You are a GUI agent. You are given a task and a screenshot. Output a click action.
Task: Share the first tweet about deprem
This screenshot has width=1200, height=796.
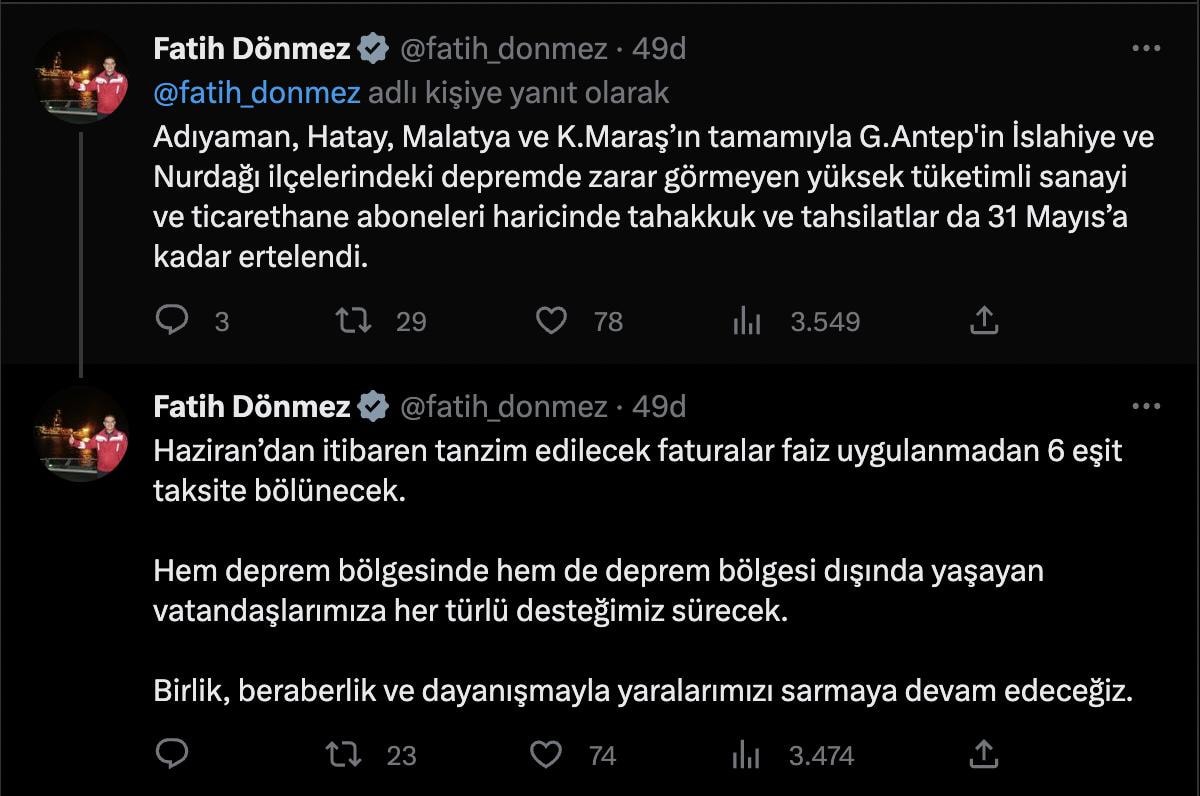coord(983,320)
